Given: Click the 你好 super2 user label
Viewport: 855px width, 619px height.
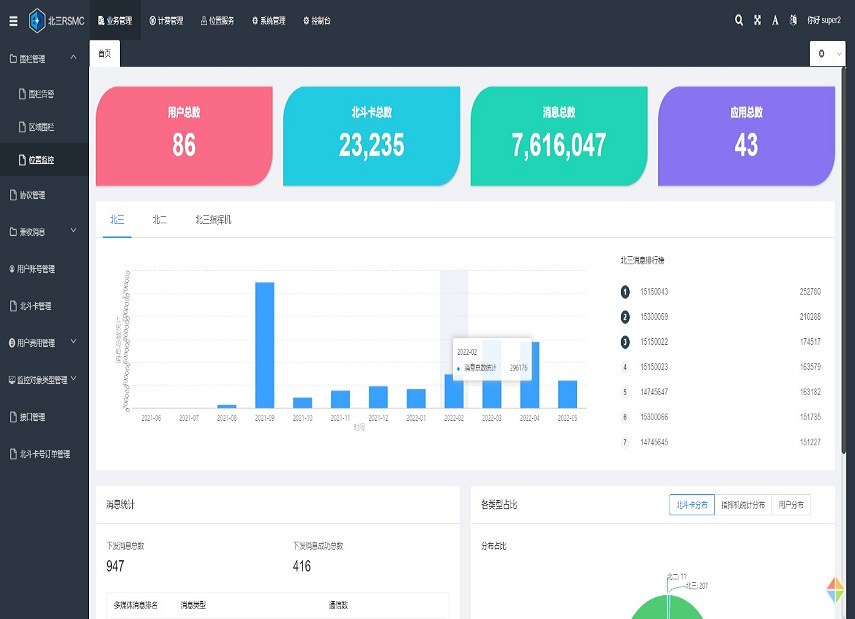Looking at the screenshot, I should [824, 20].
